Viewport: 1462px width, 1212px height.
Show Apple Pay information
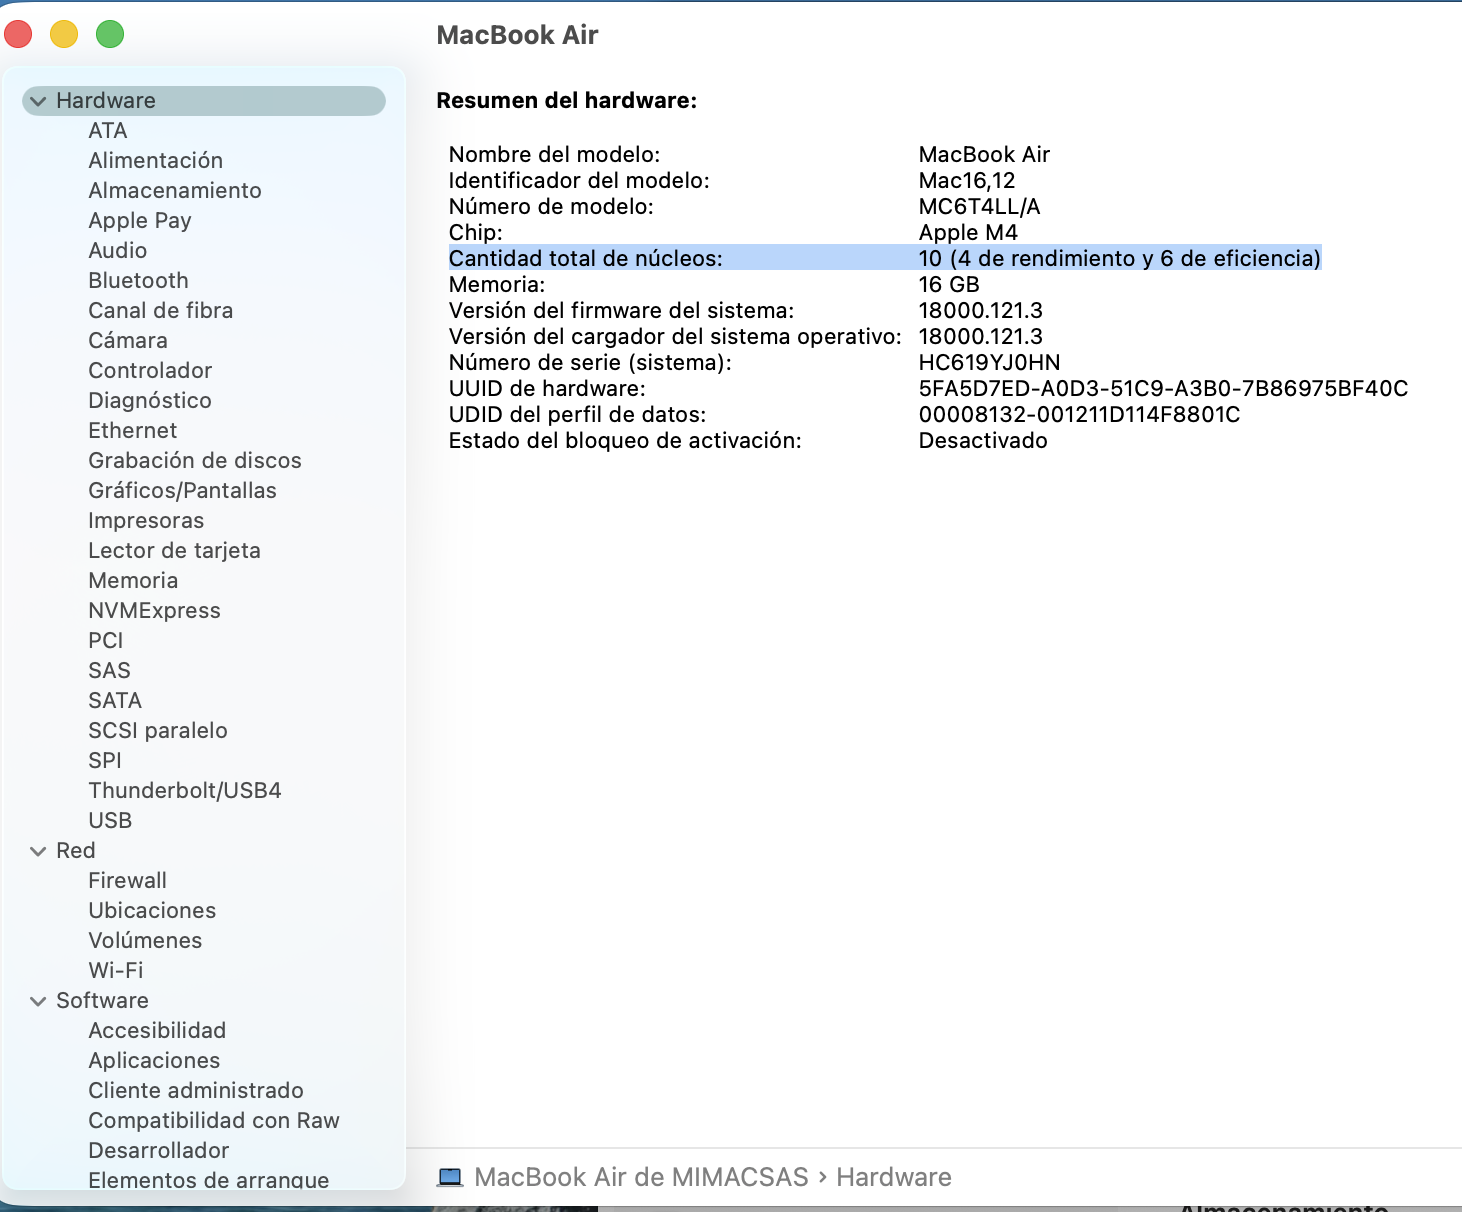point(140,221)
